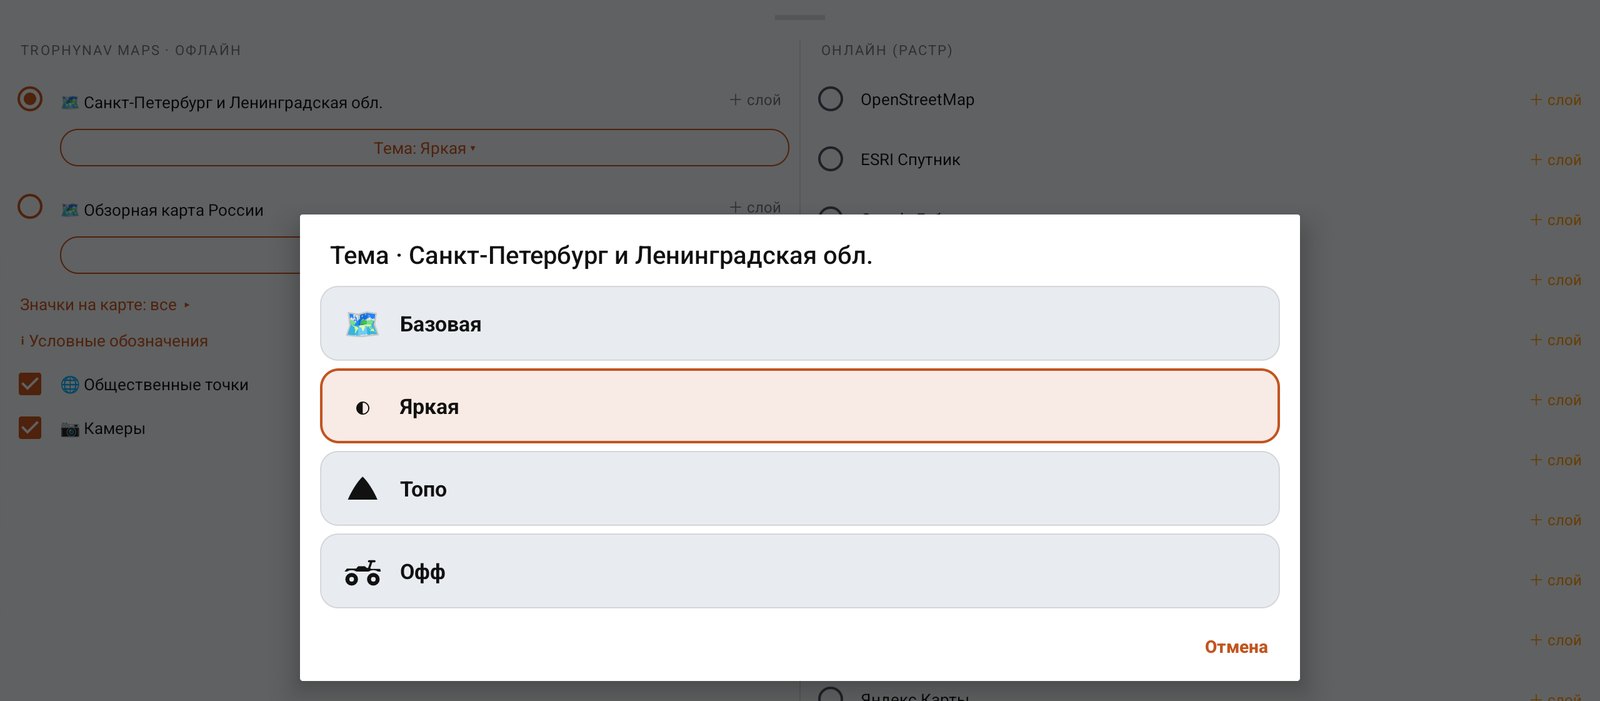Click the mountain triangle icon for Топо
This screenshot has height=701, width=1600.
point(362,489)
